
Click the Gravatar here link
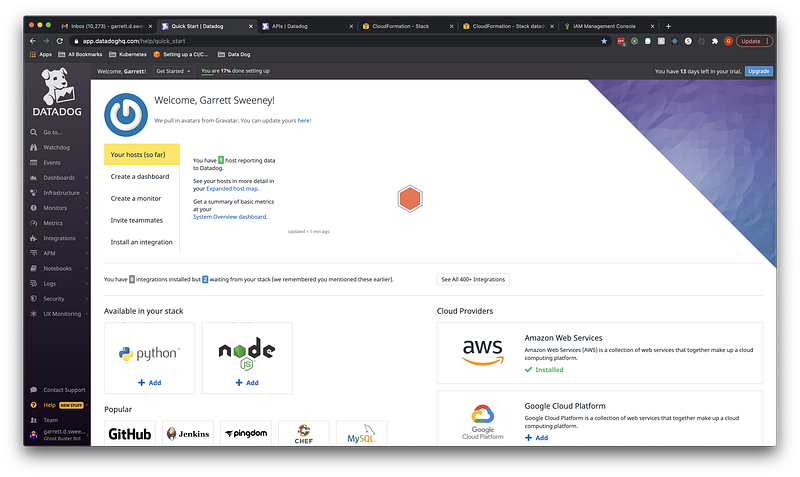304,121
